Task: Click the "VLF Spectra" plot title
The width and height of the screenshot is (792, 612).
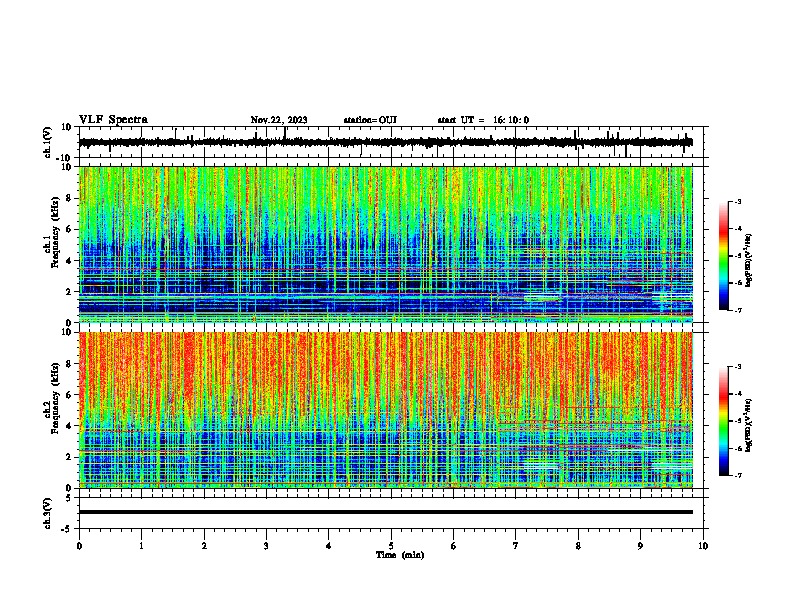Action: tap(113, 120)
